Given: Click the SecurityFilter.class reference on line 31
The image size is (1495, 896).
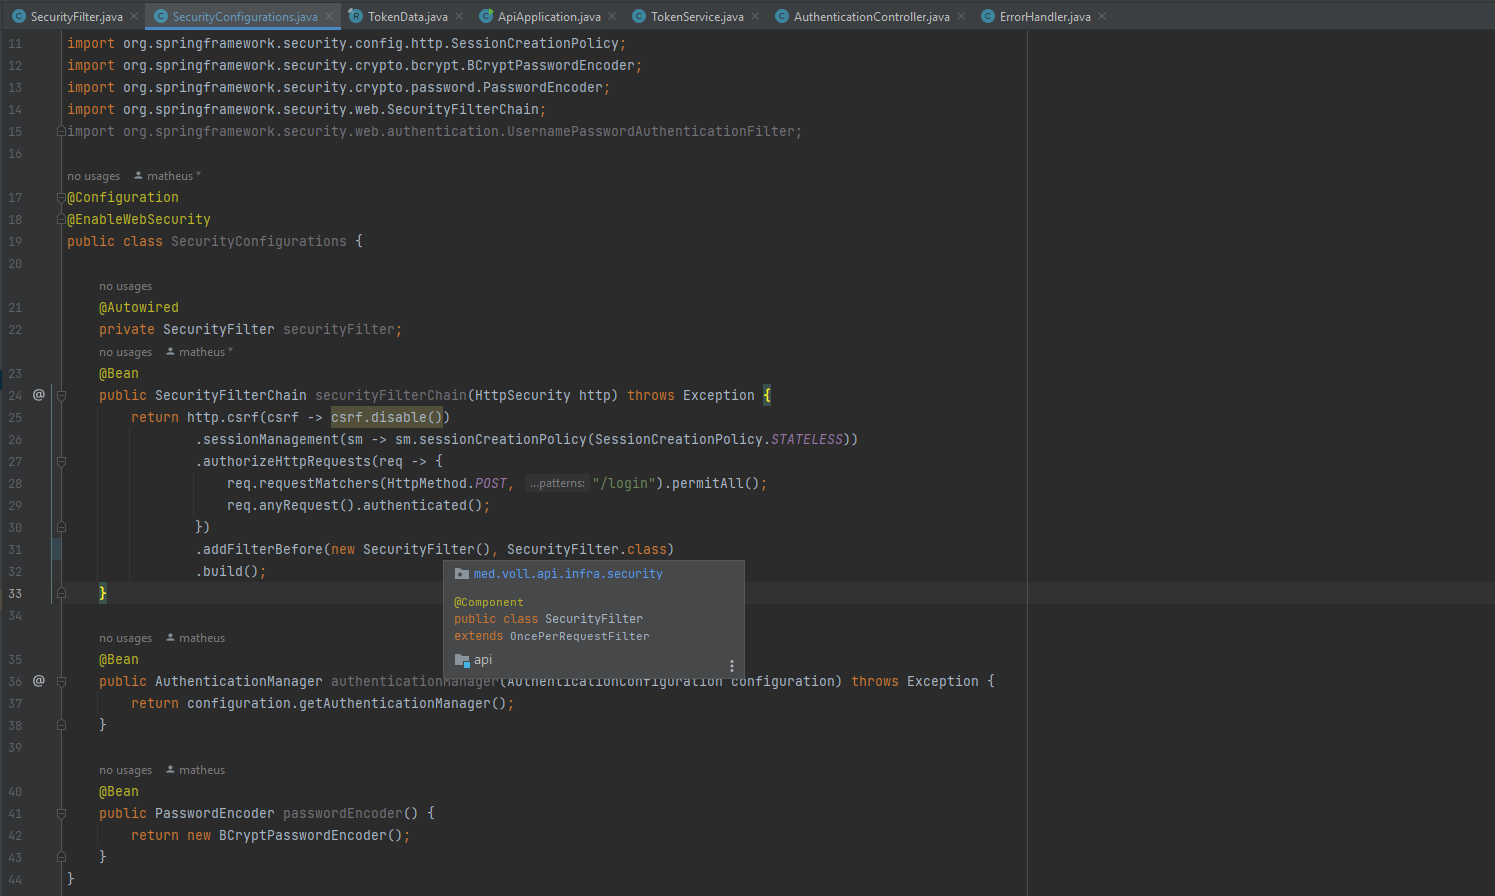Looking at the screenshot, I should [587, 549].
